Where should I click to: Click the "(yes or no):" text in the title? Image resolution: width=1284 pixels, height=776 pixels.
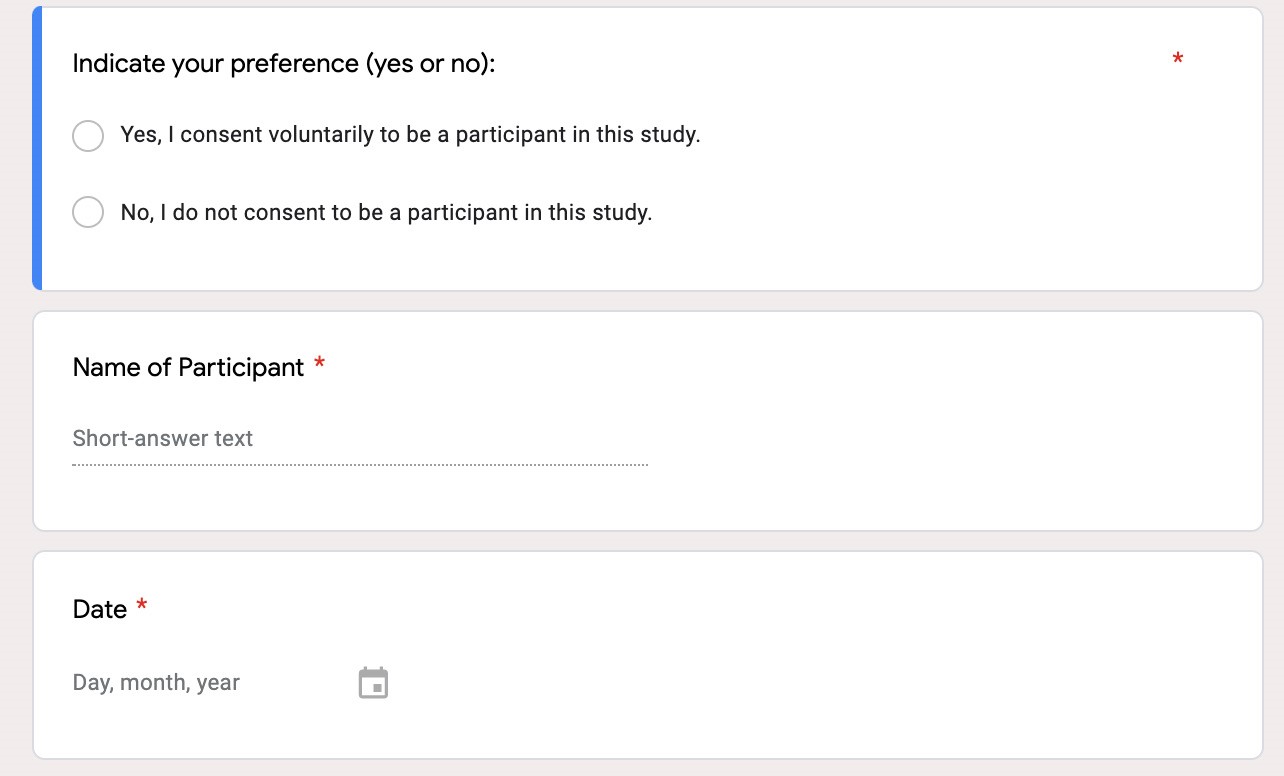430,64
